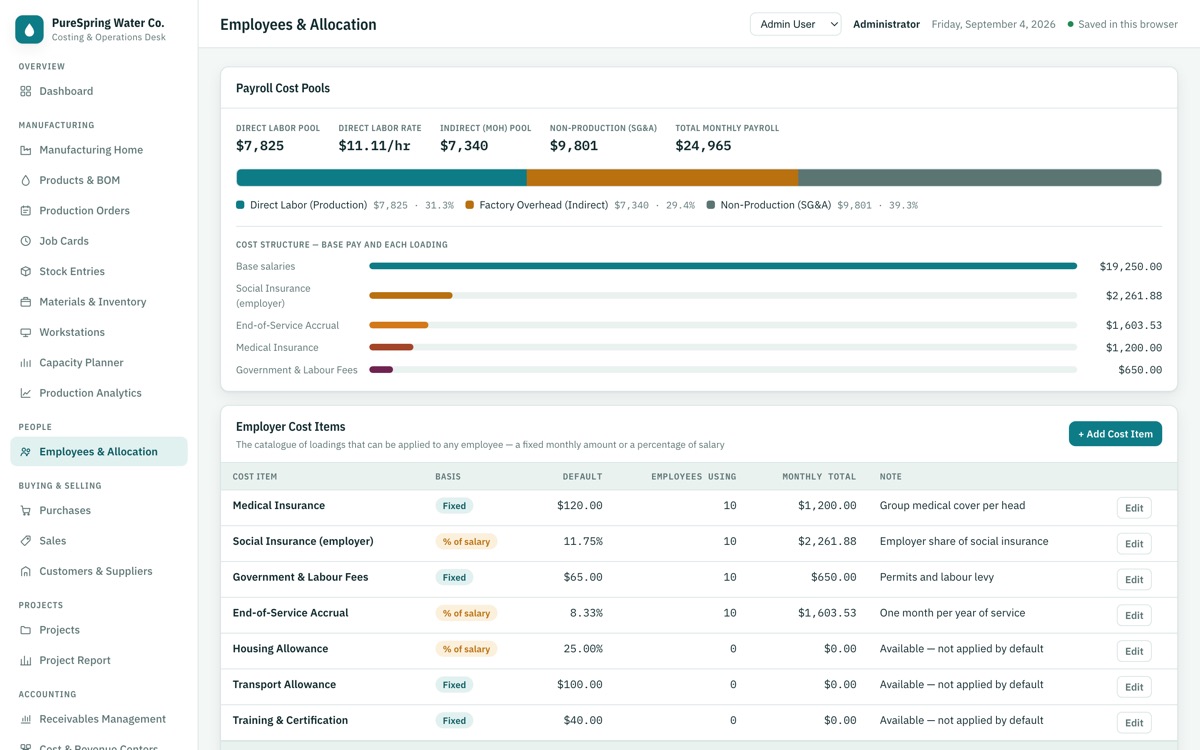Edit the Transport Allowance item

[x=1134, y=687]
